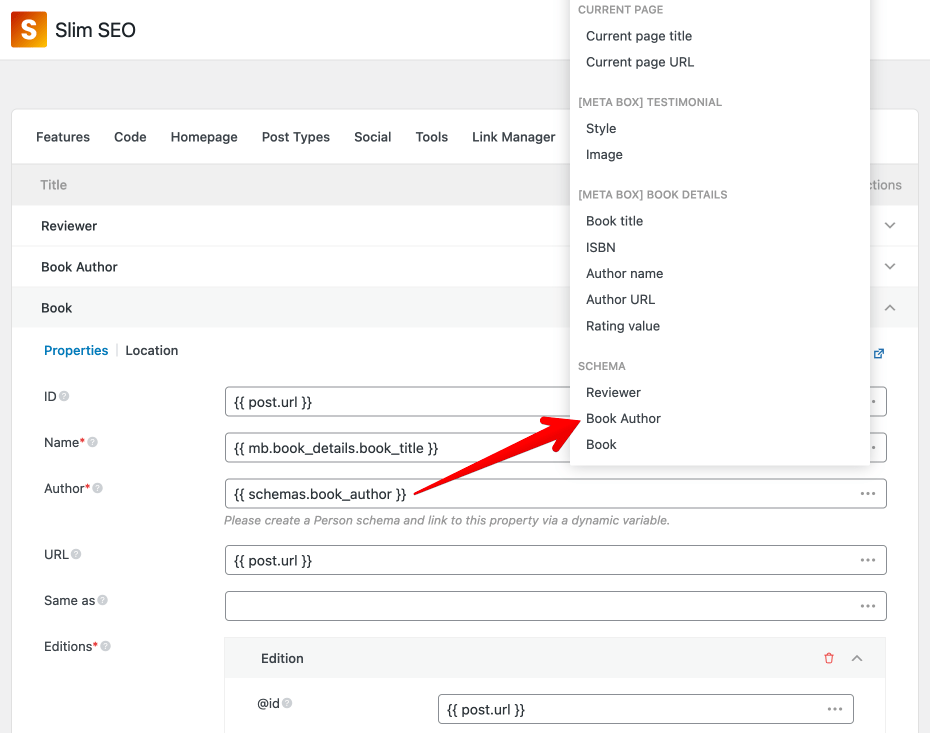
Task: Select the Properties sub-tab
Action: pos(76,350)
